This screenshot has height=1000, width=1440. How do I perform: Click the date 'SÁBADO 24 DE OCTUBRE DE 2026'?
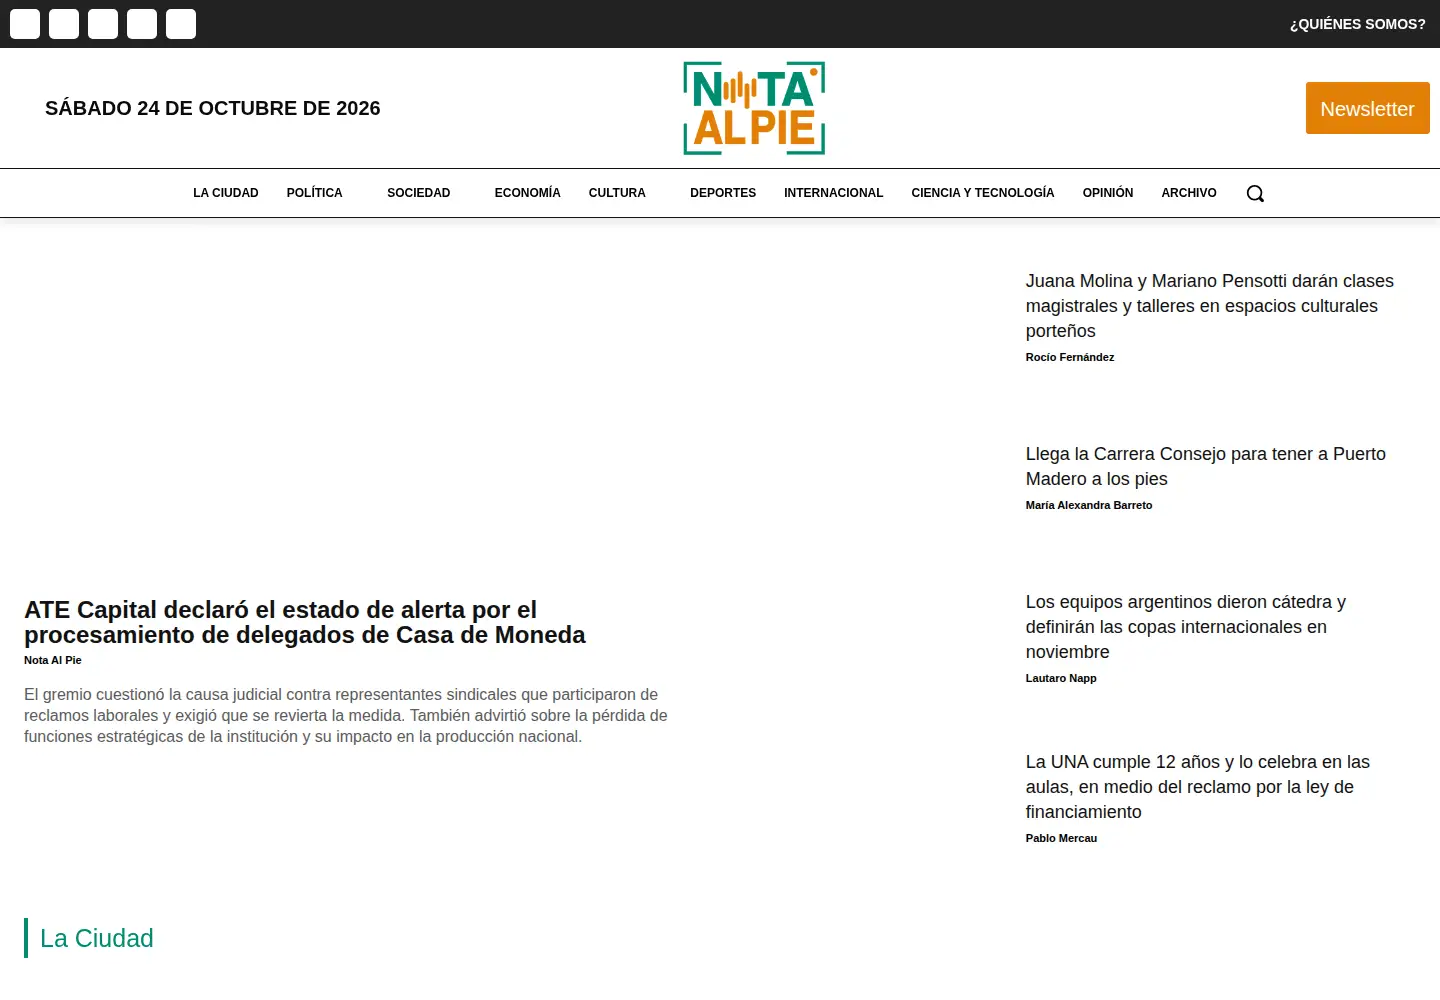point(213,108)
